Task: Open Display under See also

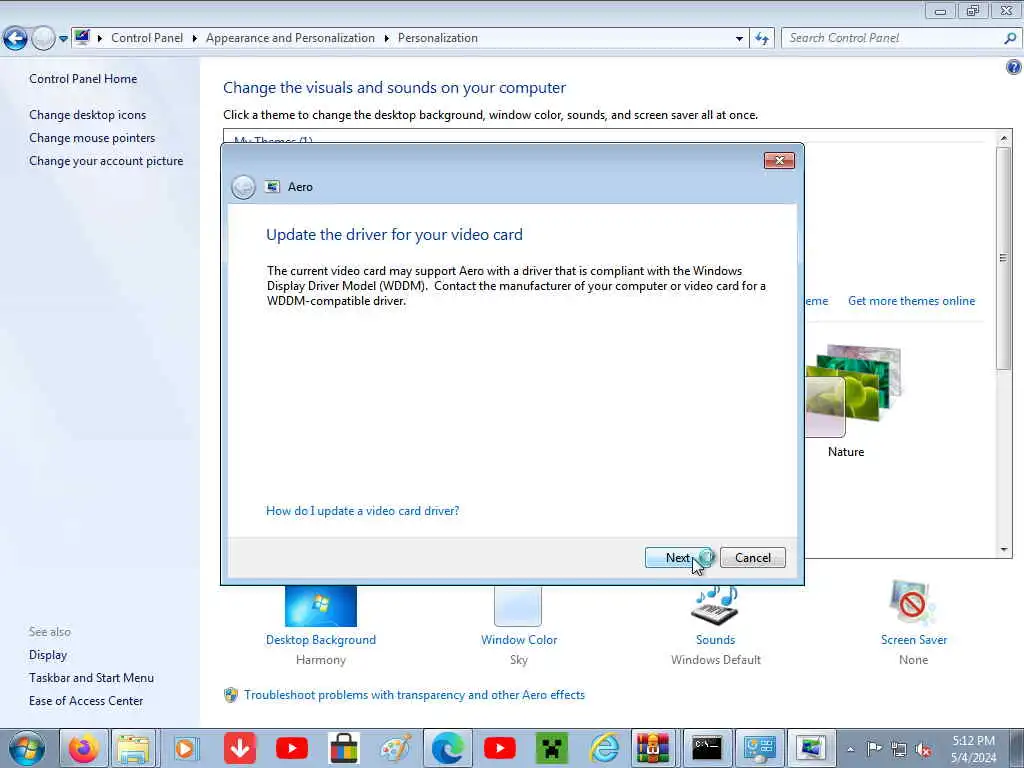Action: coord(48,655)
